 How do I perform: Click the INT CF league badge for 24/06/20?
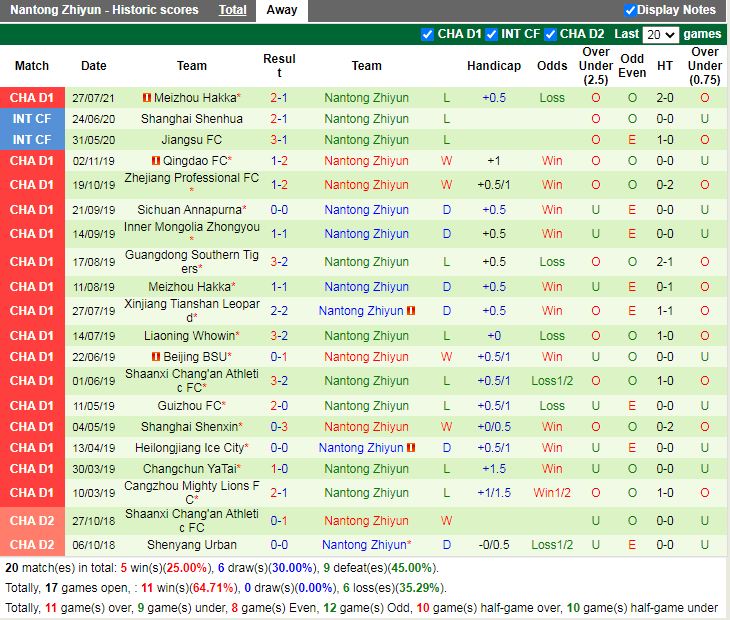[32, 119]
